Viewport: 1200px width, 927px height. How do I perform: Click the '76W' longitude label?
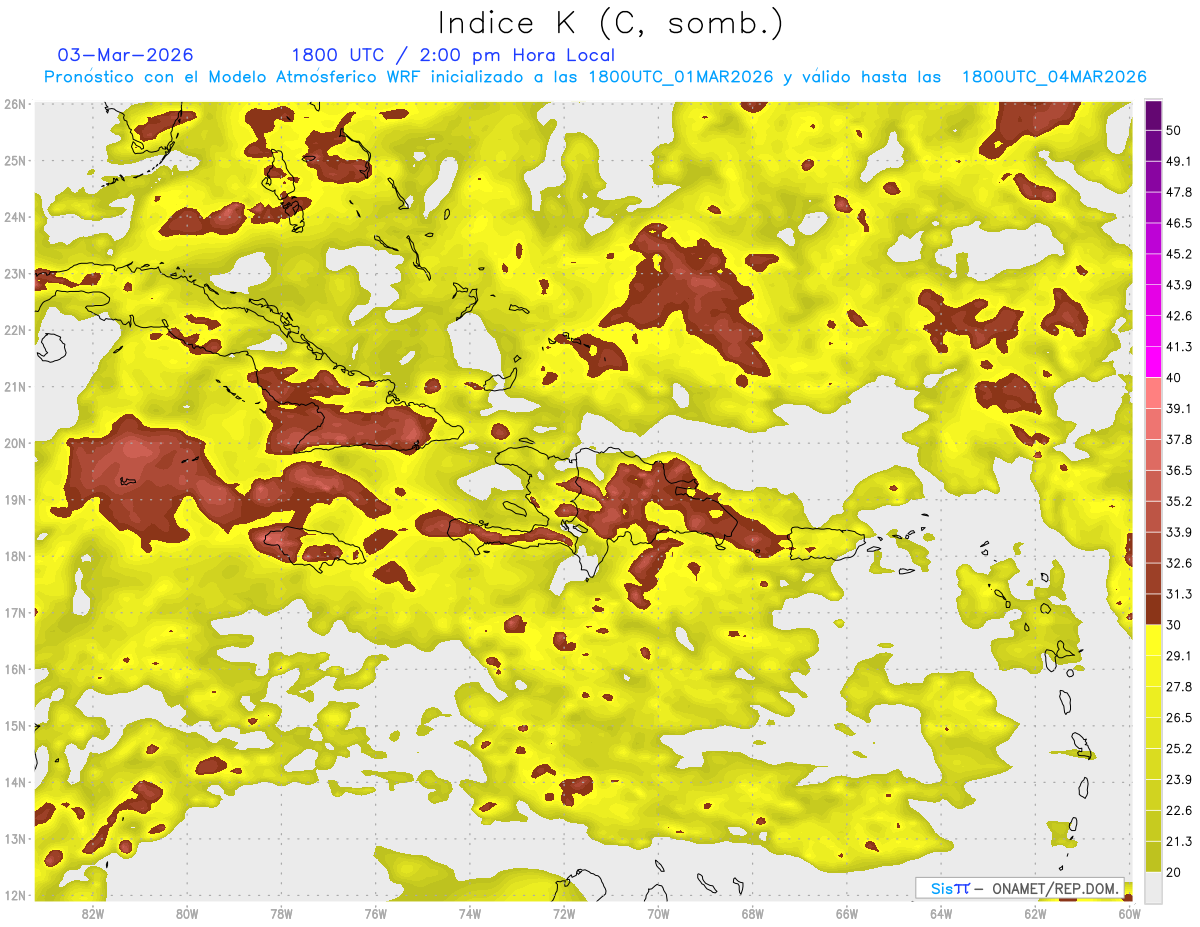pos(375,913)
